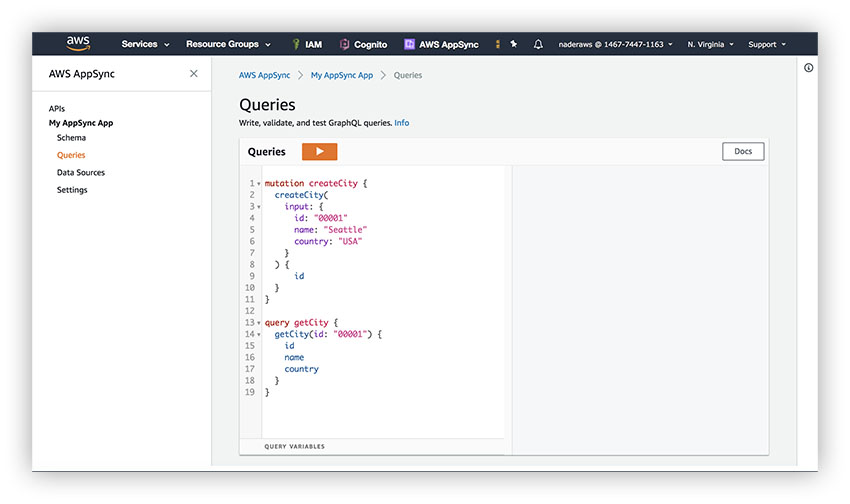This screenshot has width=850, height=504.
Task: Select APIs in the sidebar
Action: point(57,108)
